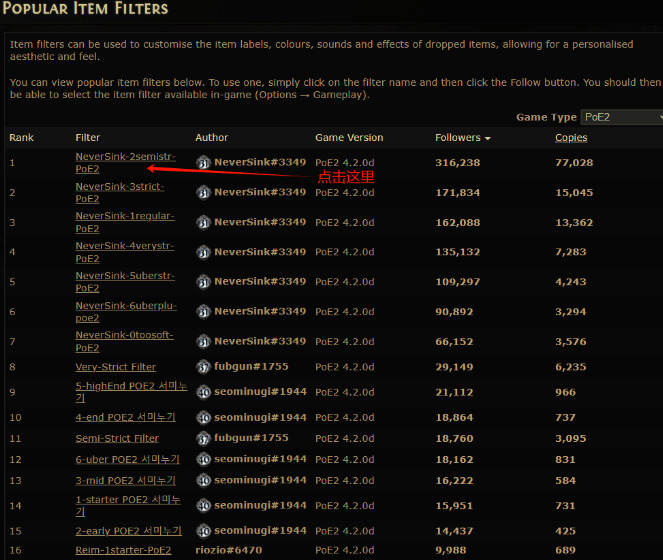Click author seominugi#1944 in rank 9 row
This screenshot has width=663, height=560.
tap(260, 392)
